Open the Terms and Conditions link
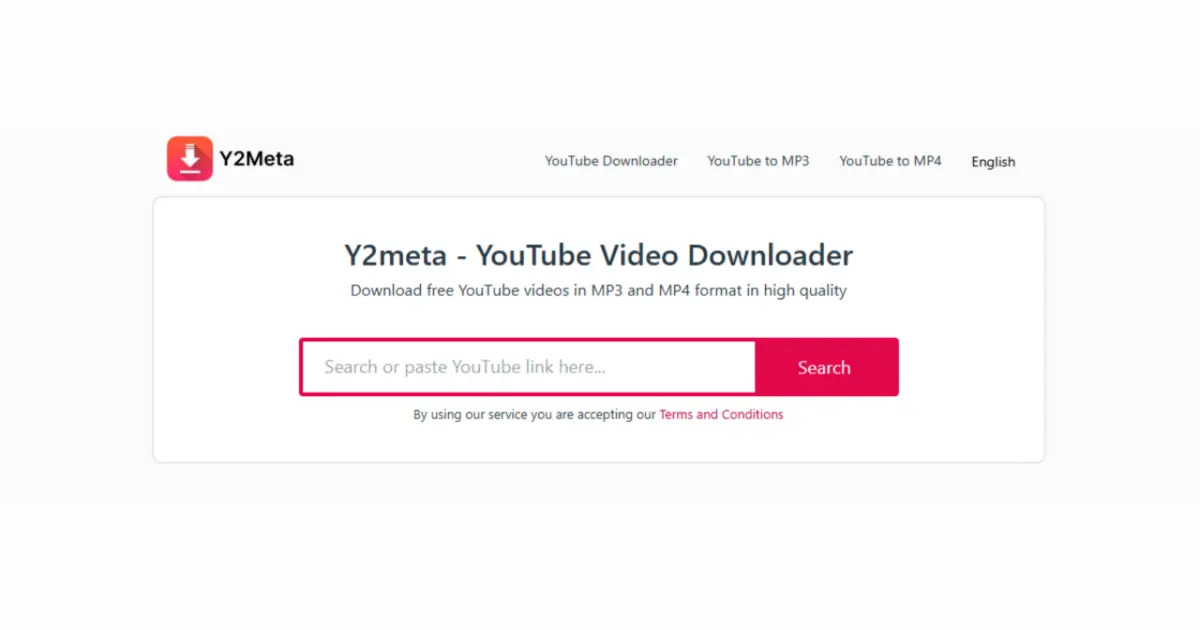 coord(721,414)
